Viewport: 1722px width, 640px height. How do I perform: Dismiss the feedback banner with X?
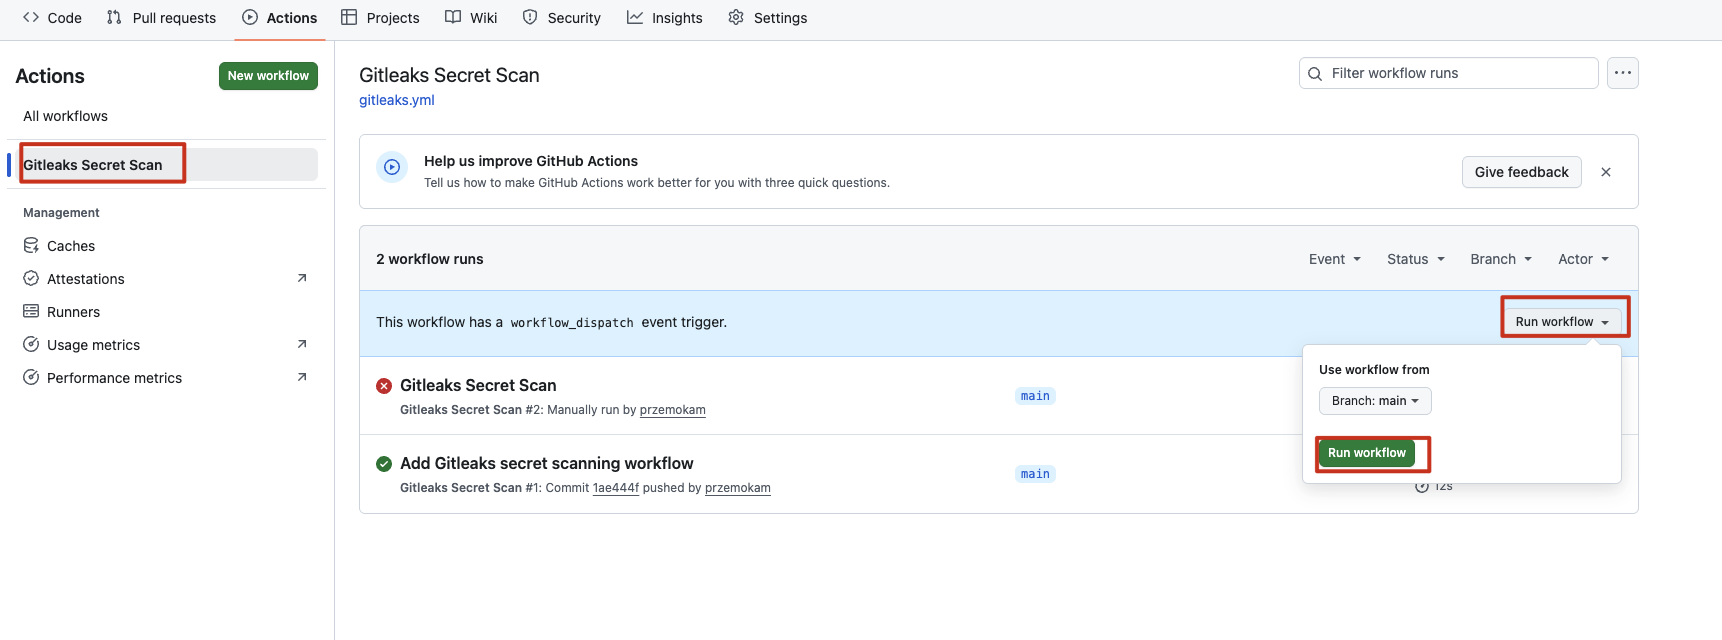tap(1606, 172)
